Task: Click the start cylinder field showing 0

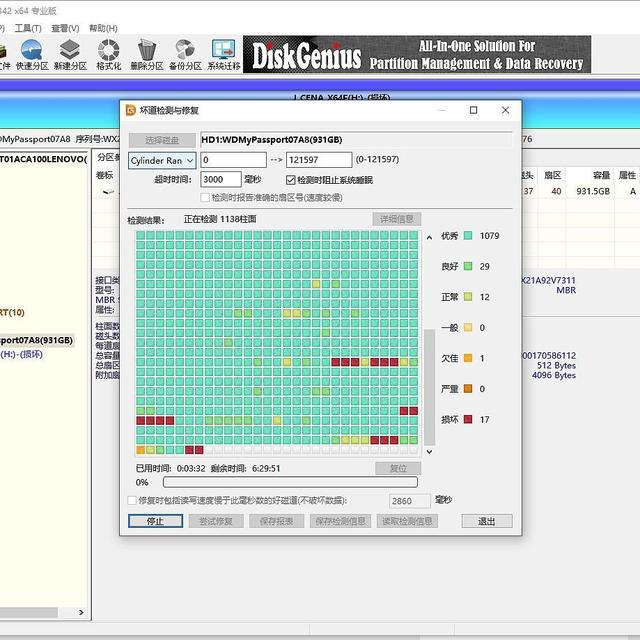Action: [233, 160]
